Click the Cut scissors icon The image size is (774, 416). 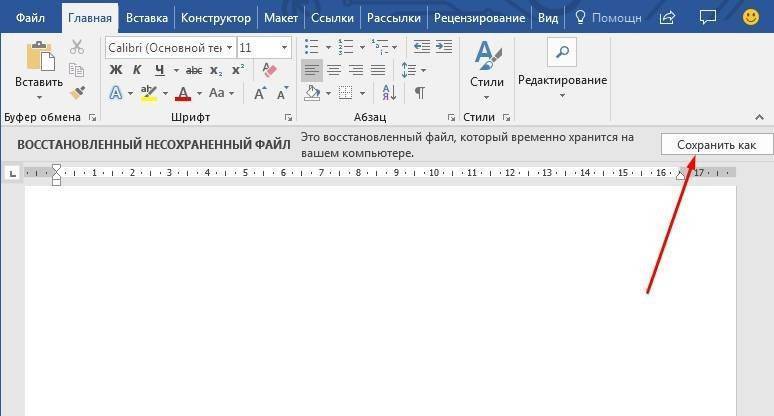(77, 48)
